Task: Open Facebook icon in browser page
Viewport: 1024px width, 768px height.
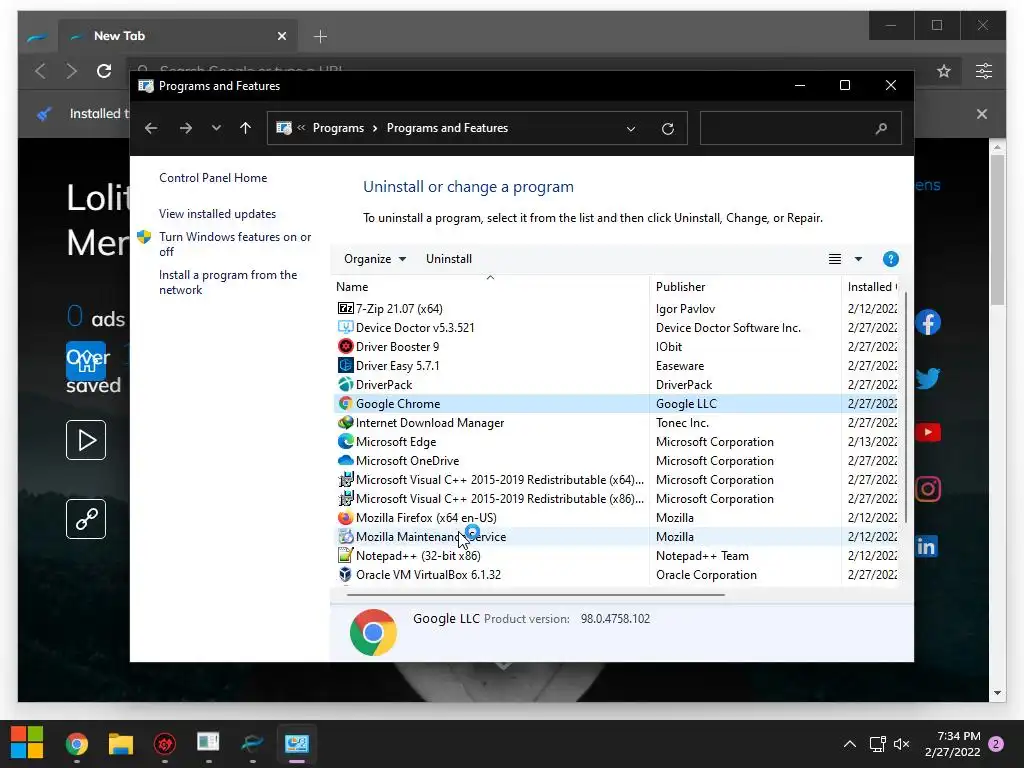Action: pos(927,323)
